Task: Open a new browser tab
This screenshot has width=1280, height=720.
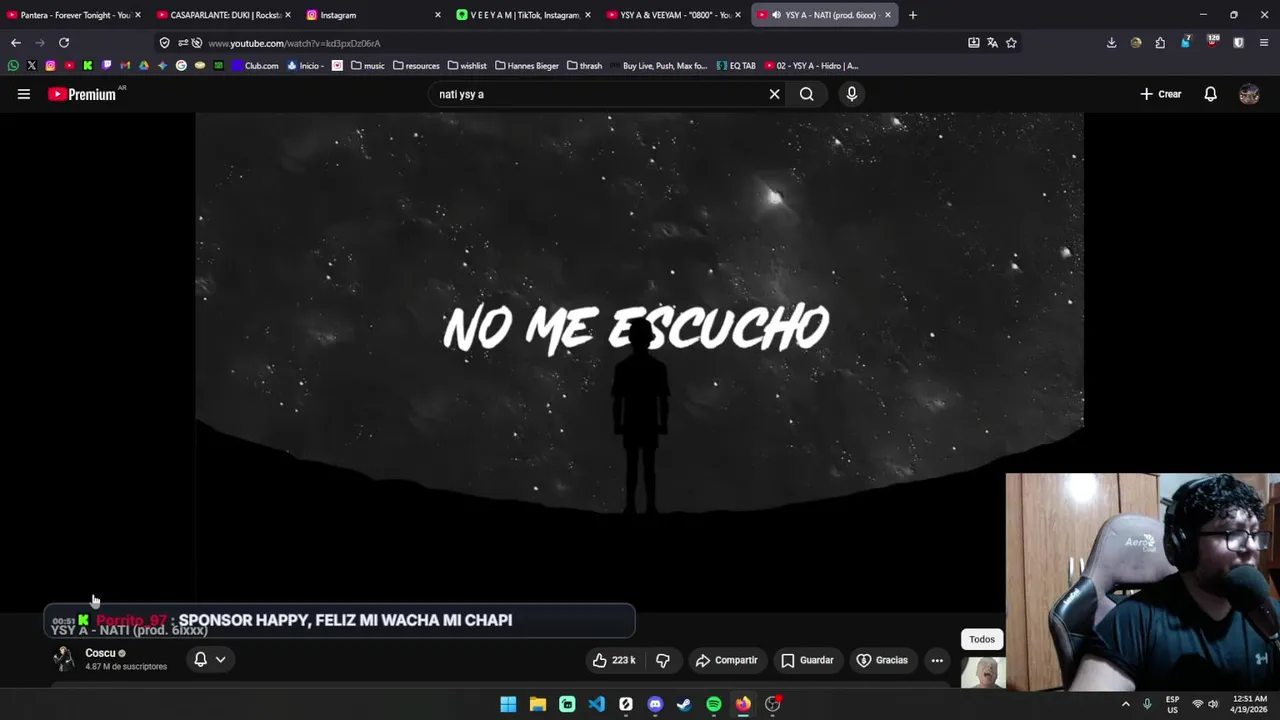Action: 912,15
